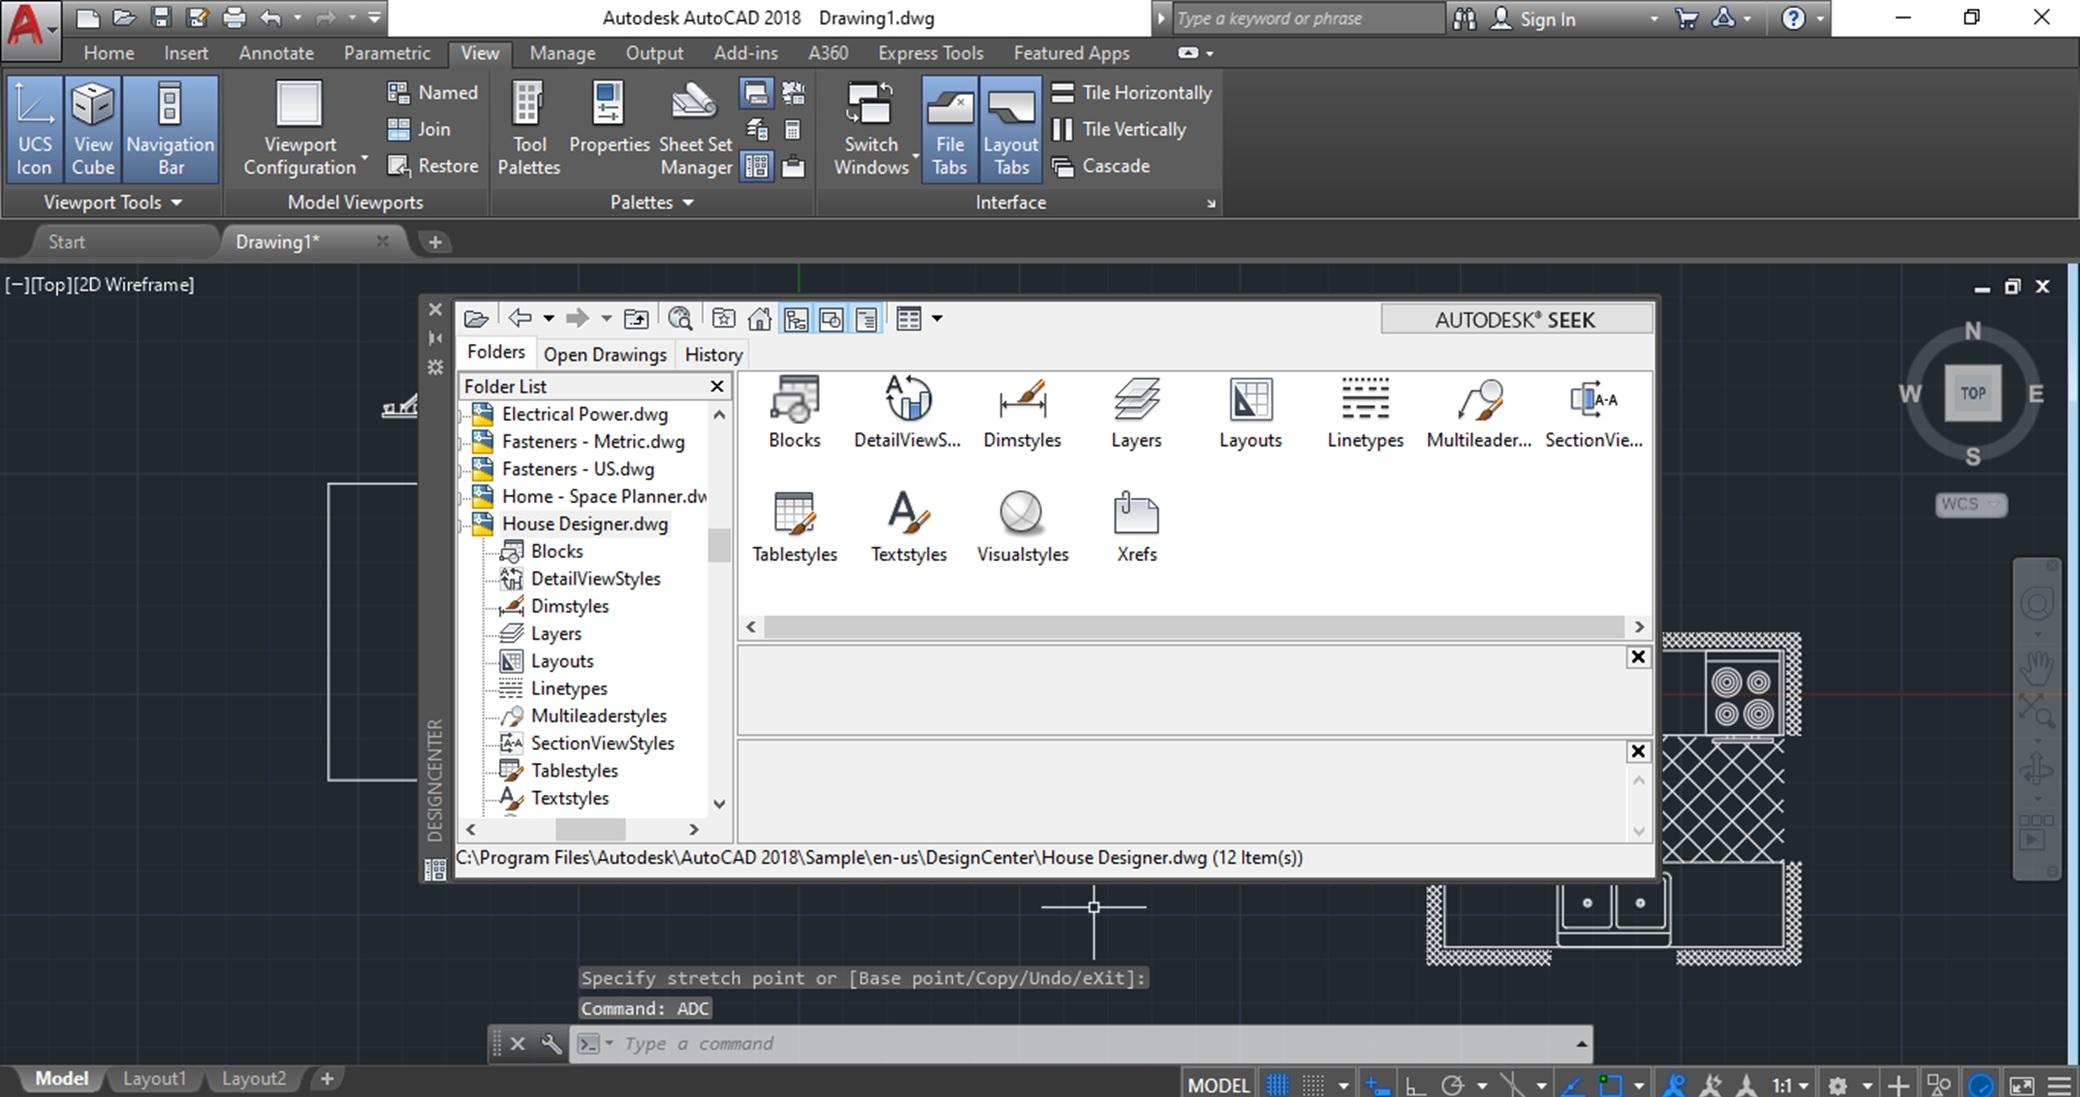Switch to Open Drawings tab

tap(605, 355)
